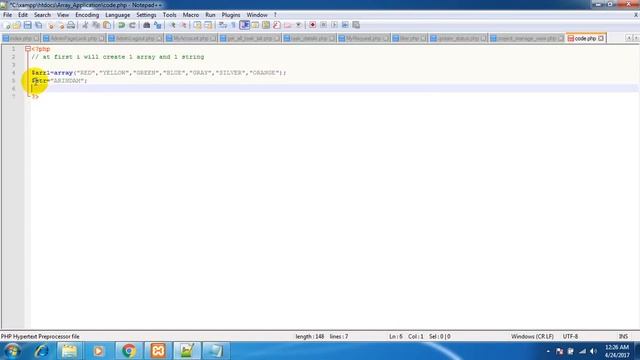Screen dimensions: 640x360
Task: Open the Tools menu
Action: (169, 15)
